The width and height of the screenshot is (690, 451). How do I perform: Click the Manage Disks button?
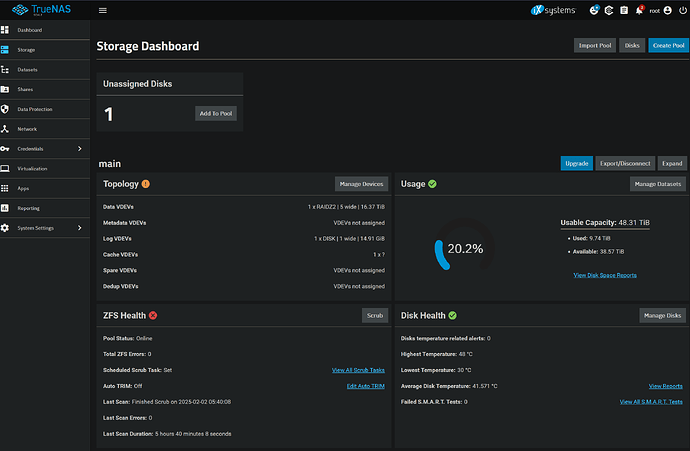click(662, 315)
